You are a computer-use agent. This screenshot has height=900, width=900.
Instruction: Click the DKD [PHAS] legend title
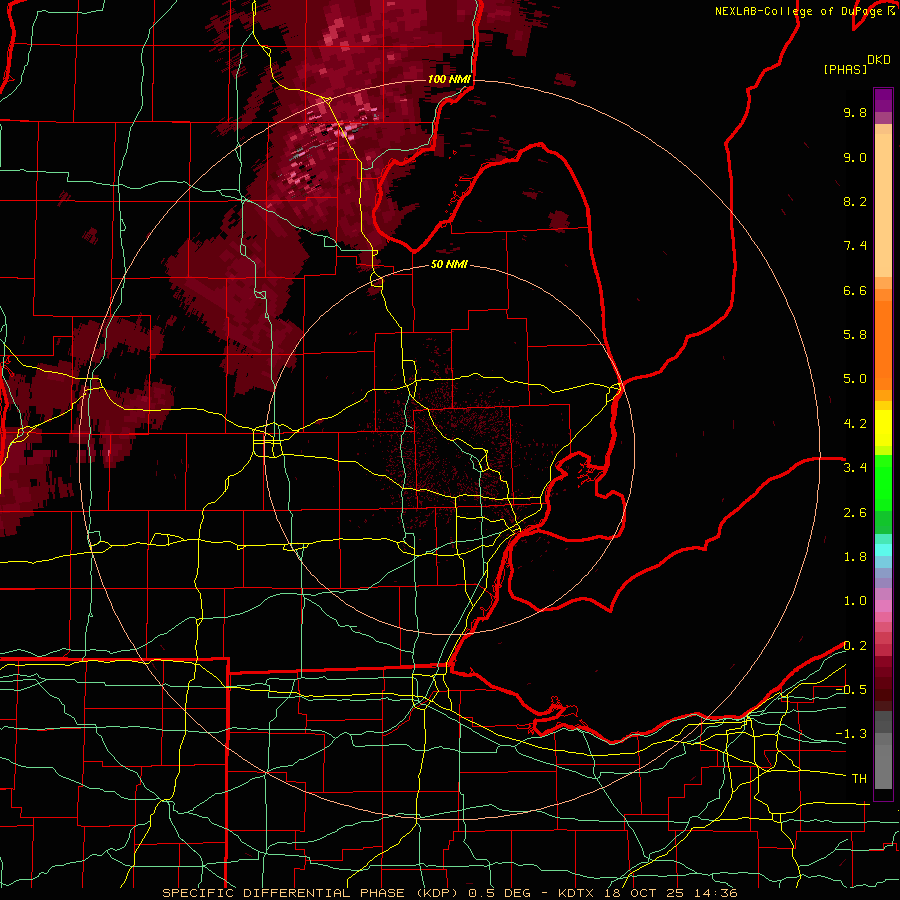[x=856, y=64]
